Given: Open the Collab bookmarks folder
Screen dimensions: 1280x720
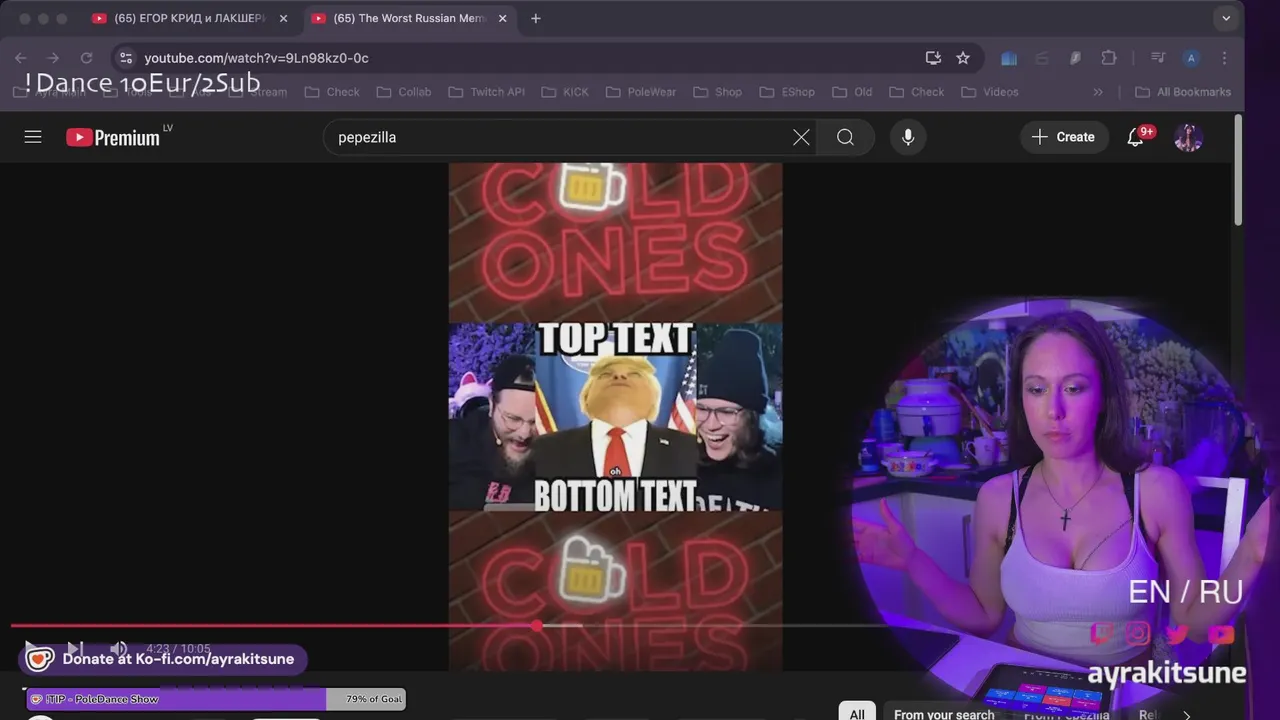Looking at the screenshot, I should pyautogui.click(x=404, y=92).
